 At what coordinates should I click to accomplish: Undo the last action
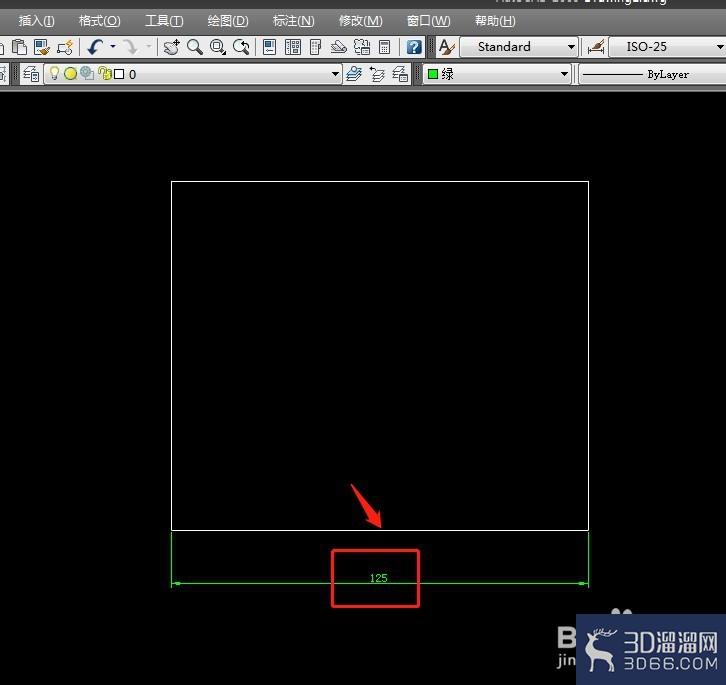[95, 47]
